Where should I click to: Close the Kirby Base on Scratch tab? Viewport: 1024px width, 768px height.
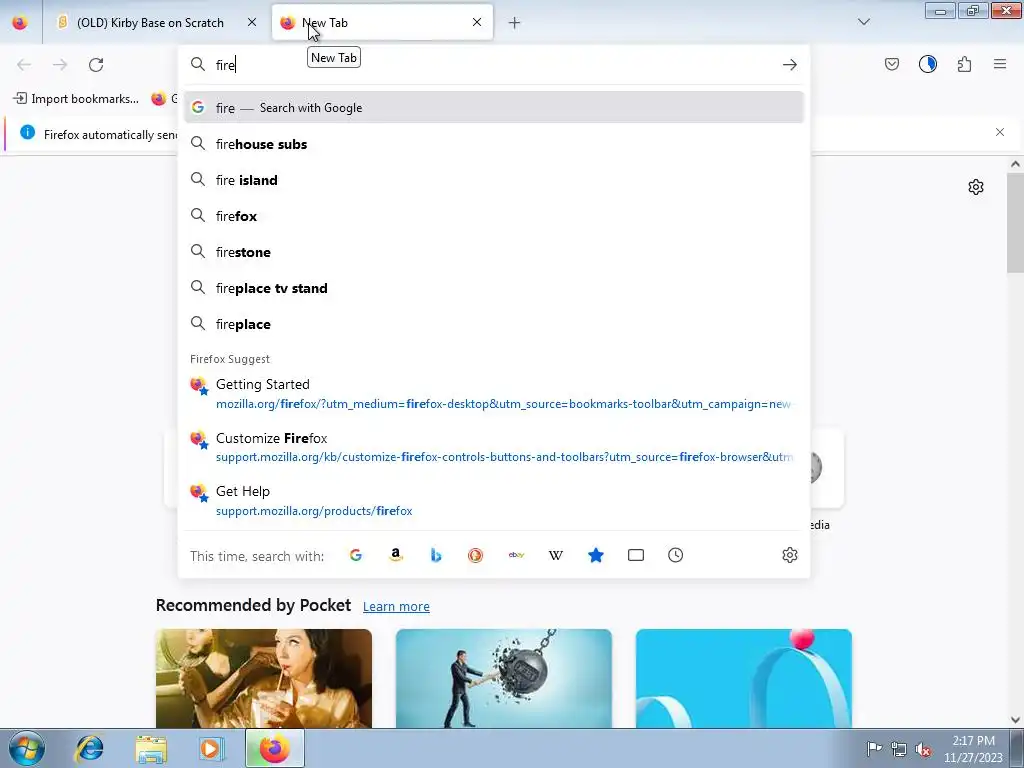point(252,23)
